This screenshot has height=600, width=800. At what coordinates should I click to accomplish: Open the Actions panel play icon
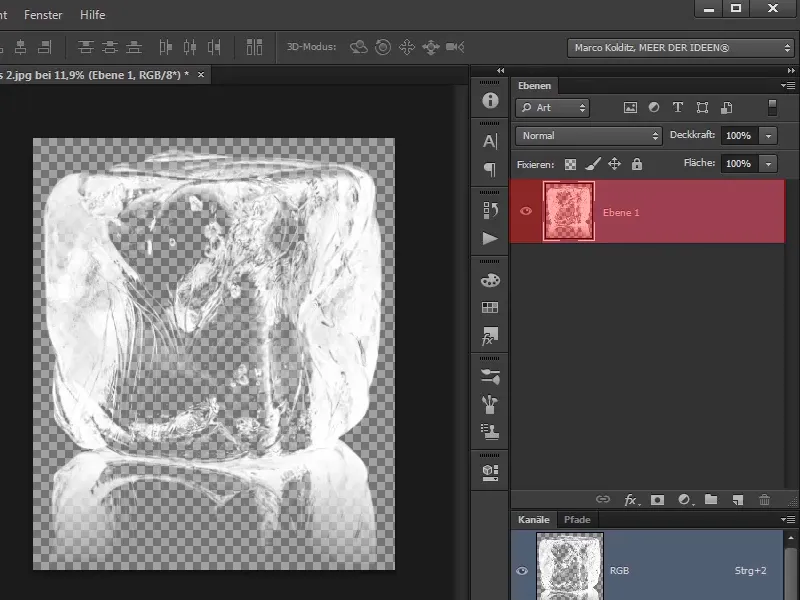click(x=490, y=238)
